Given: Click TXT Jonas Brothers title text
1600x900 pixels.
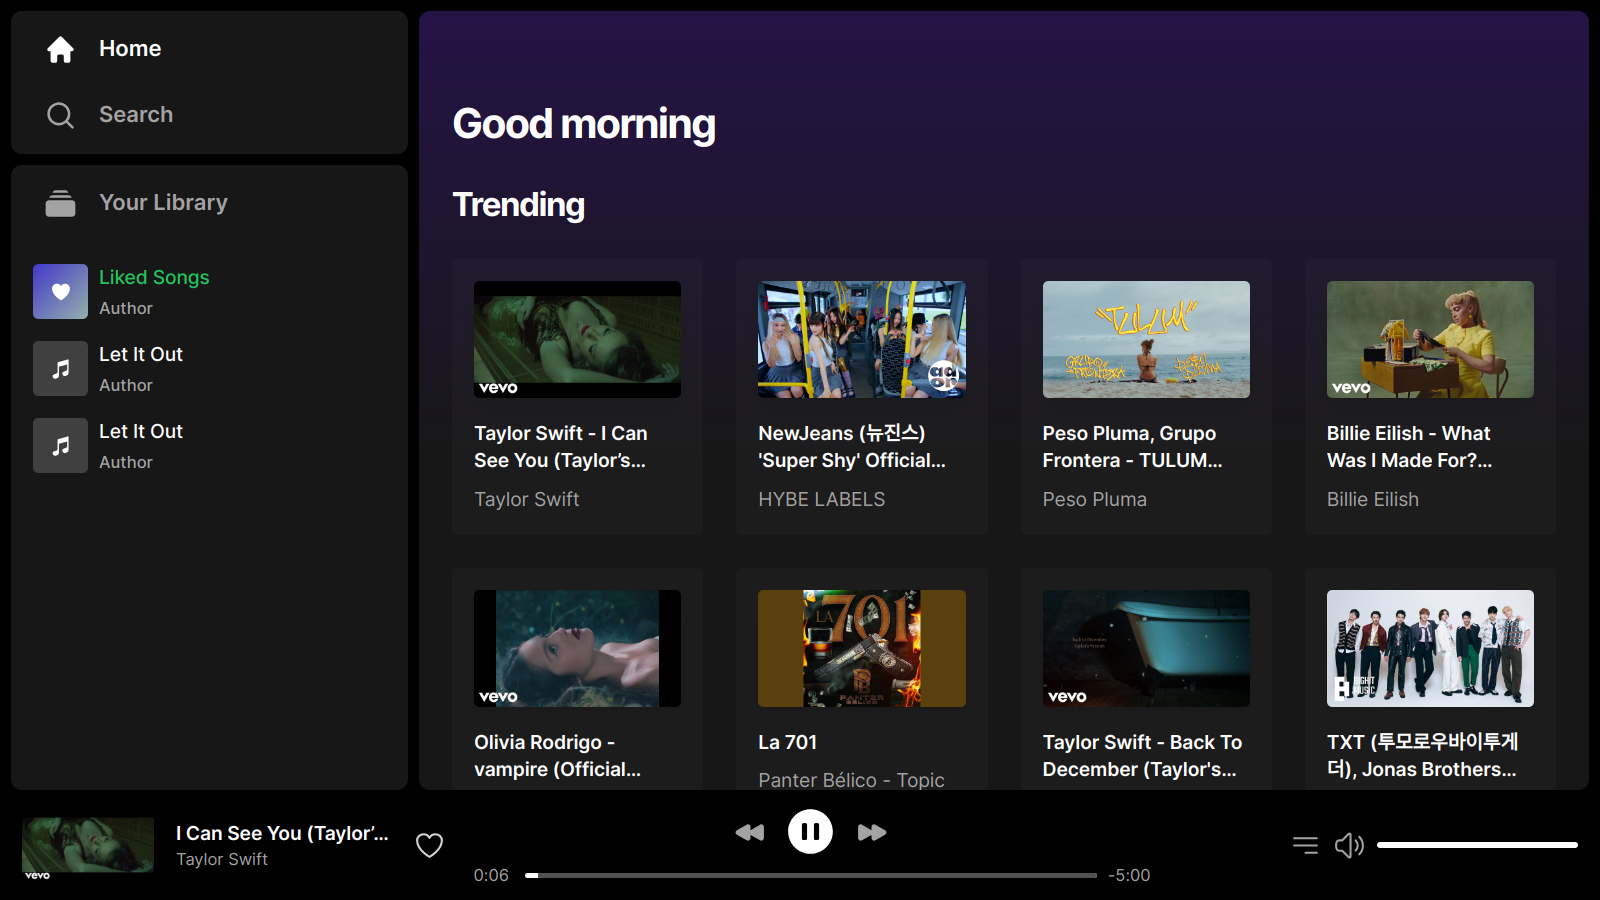Looking at the screenshot, I should [x=1423, y=756].
